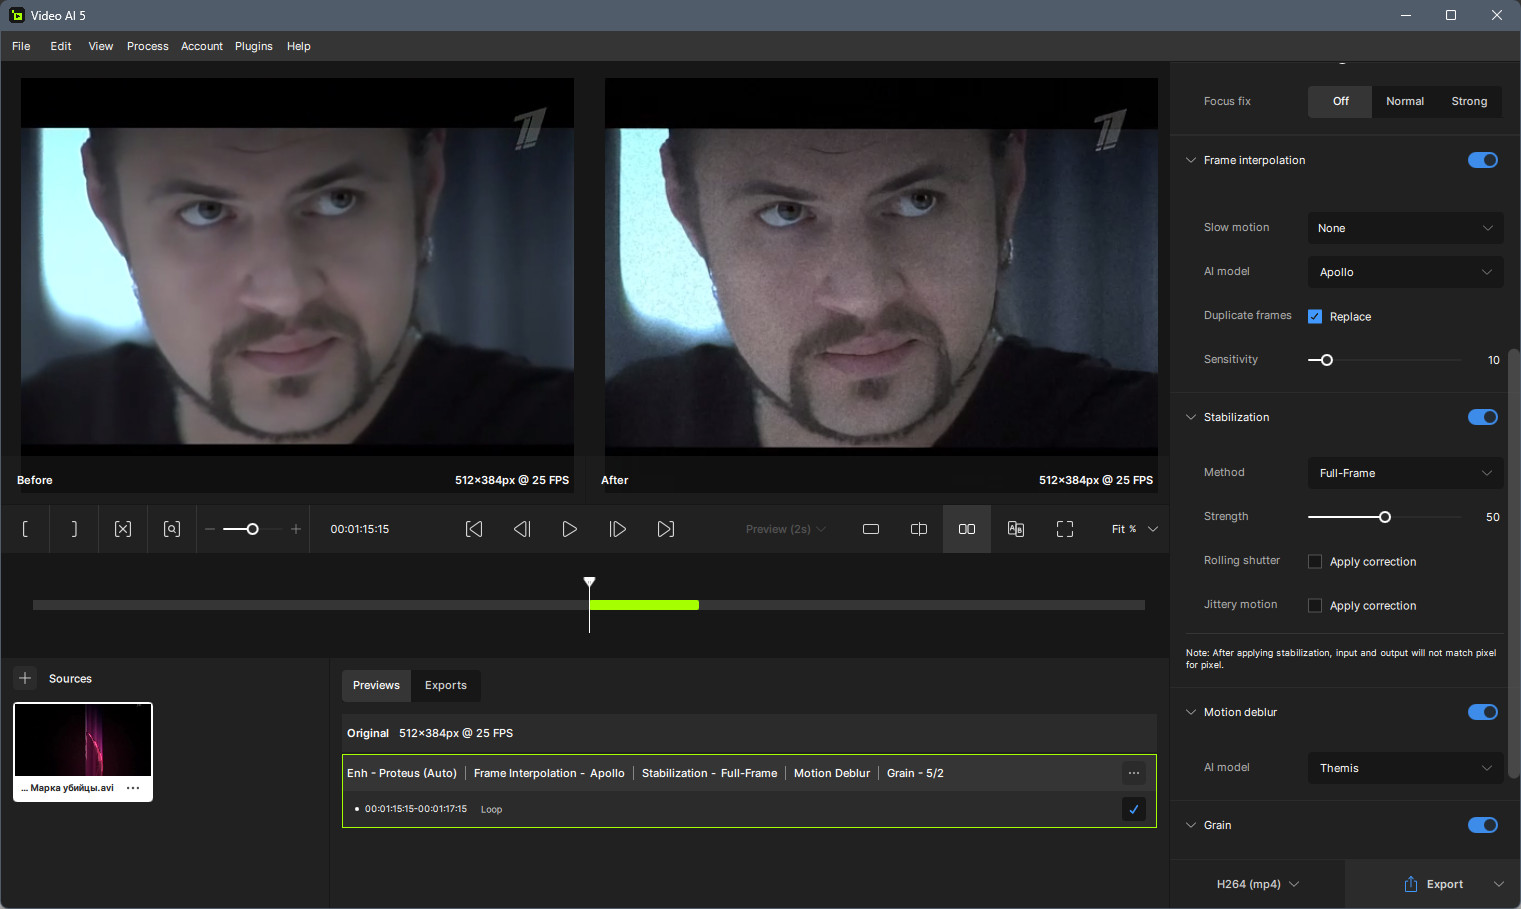Set the trim start bracket marker
The image size is (1521, 909).
pyautogui.click(x=26, y=529)
